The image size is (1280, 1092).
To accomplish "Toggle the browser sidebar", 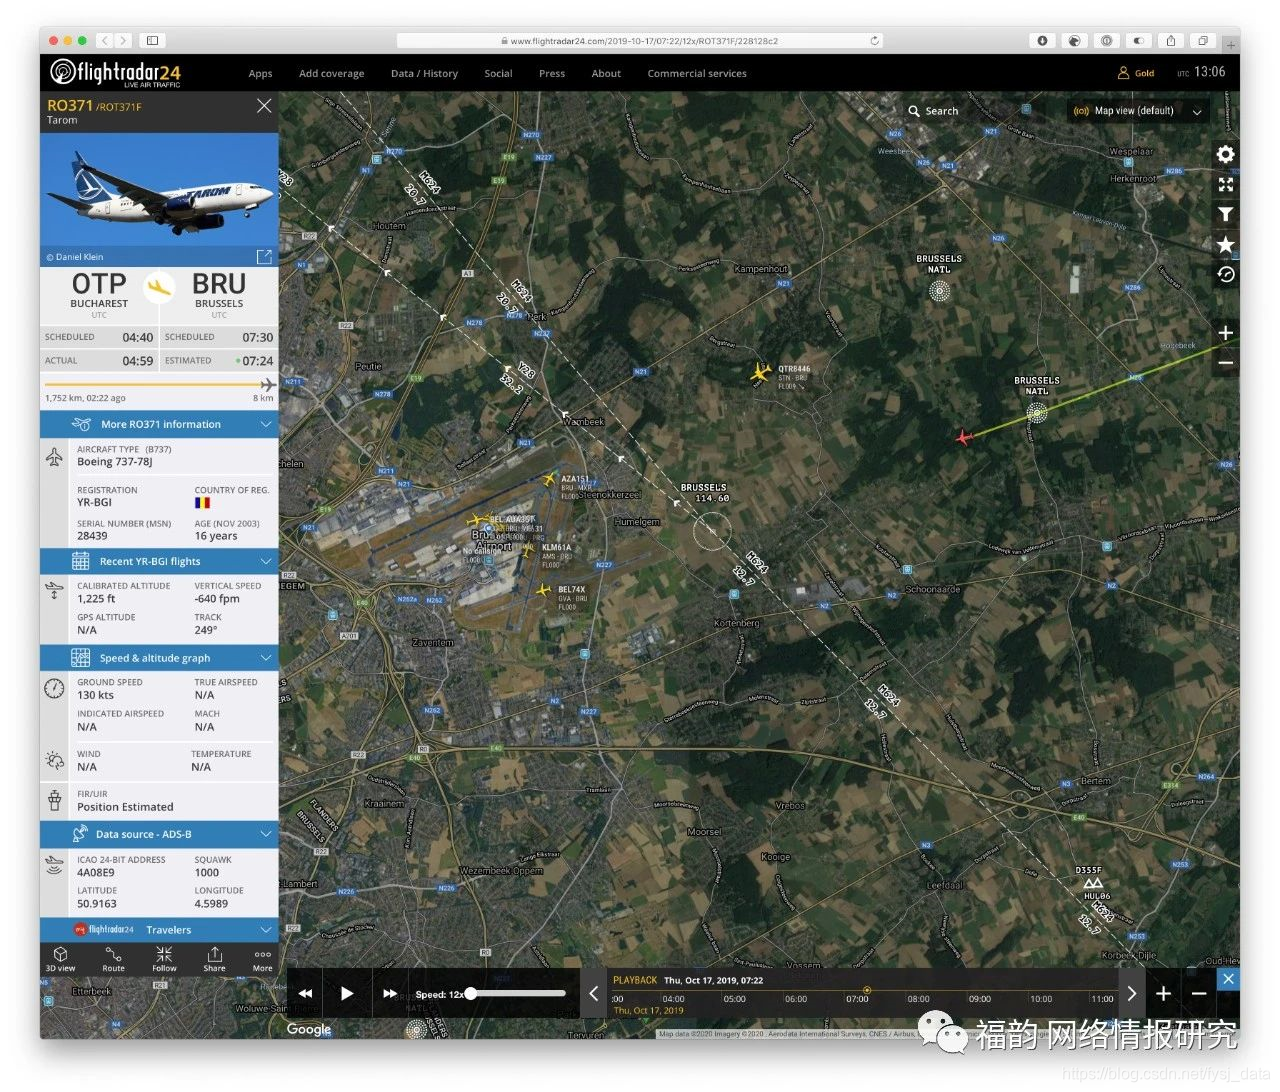I will click(x=152, y=41).
